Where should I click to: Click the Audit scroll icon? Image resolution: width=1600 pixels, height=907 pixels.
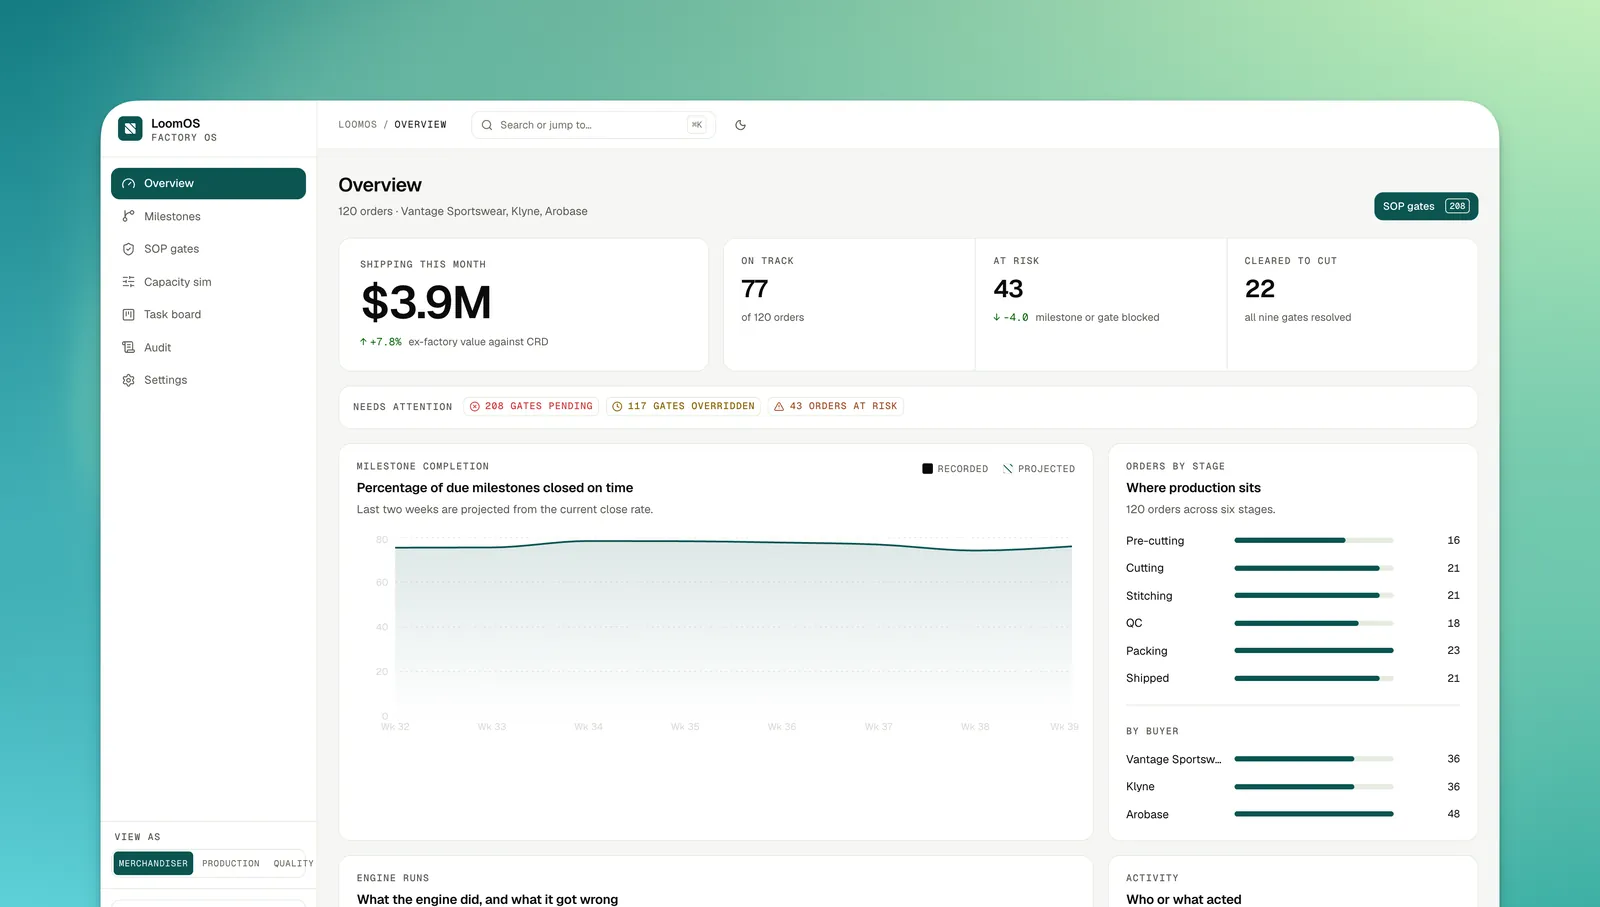(x=128, y=348)
